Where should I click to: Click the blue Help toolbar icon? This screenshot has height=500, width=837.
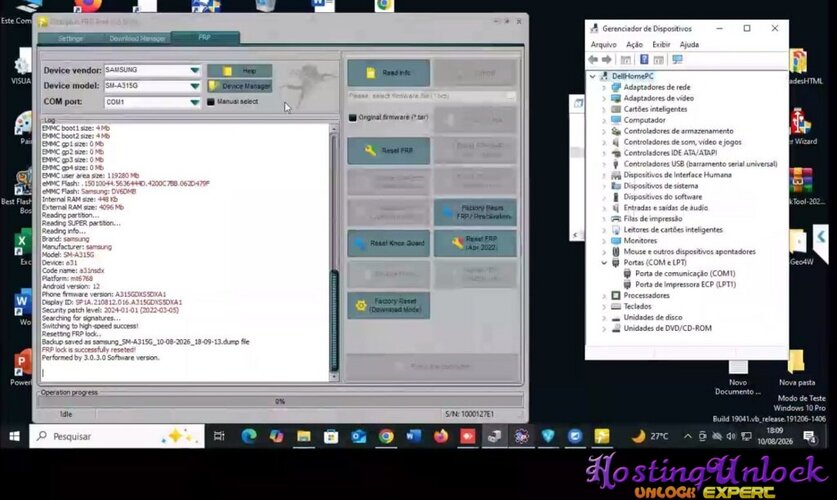(644, 60)
